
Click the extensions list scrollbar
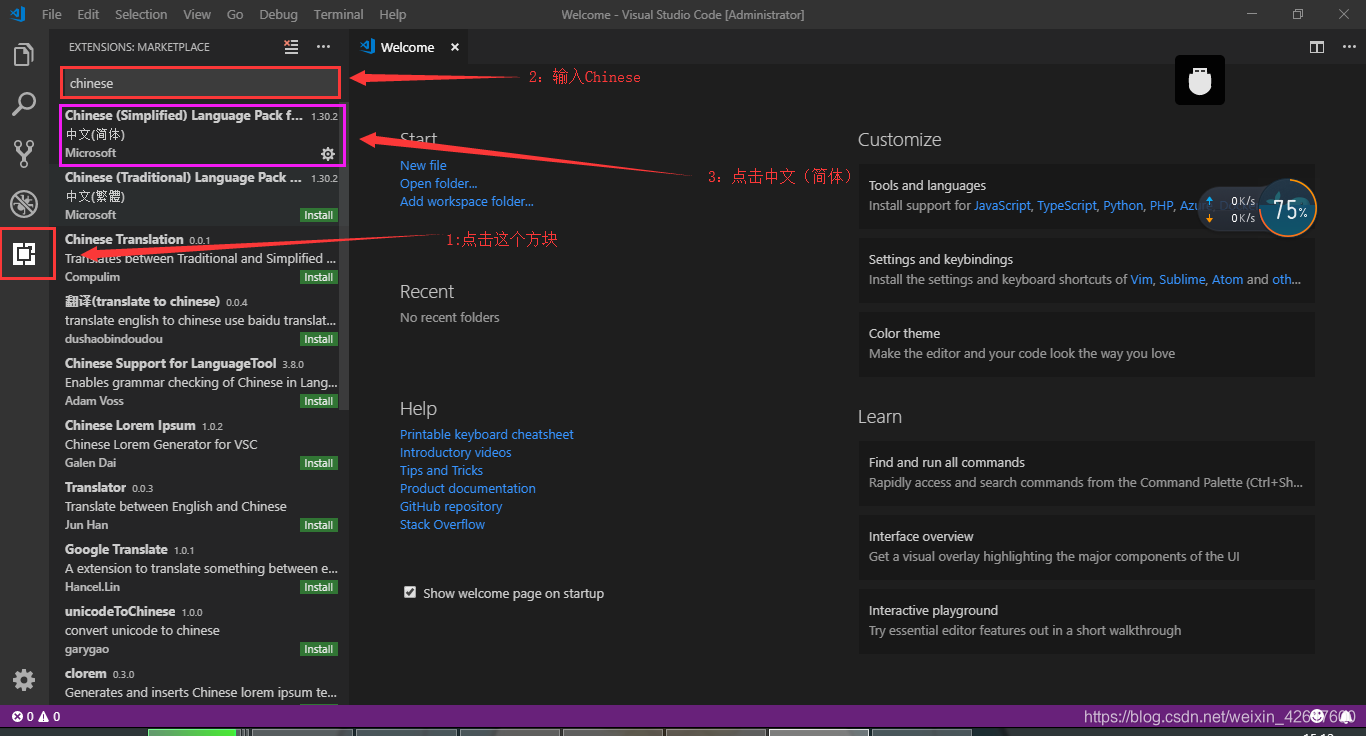tap(344, 255)
